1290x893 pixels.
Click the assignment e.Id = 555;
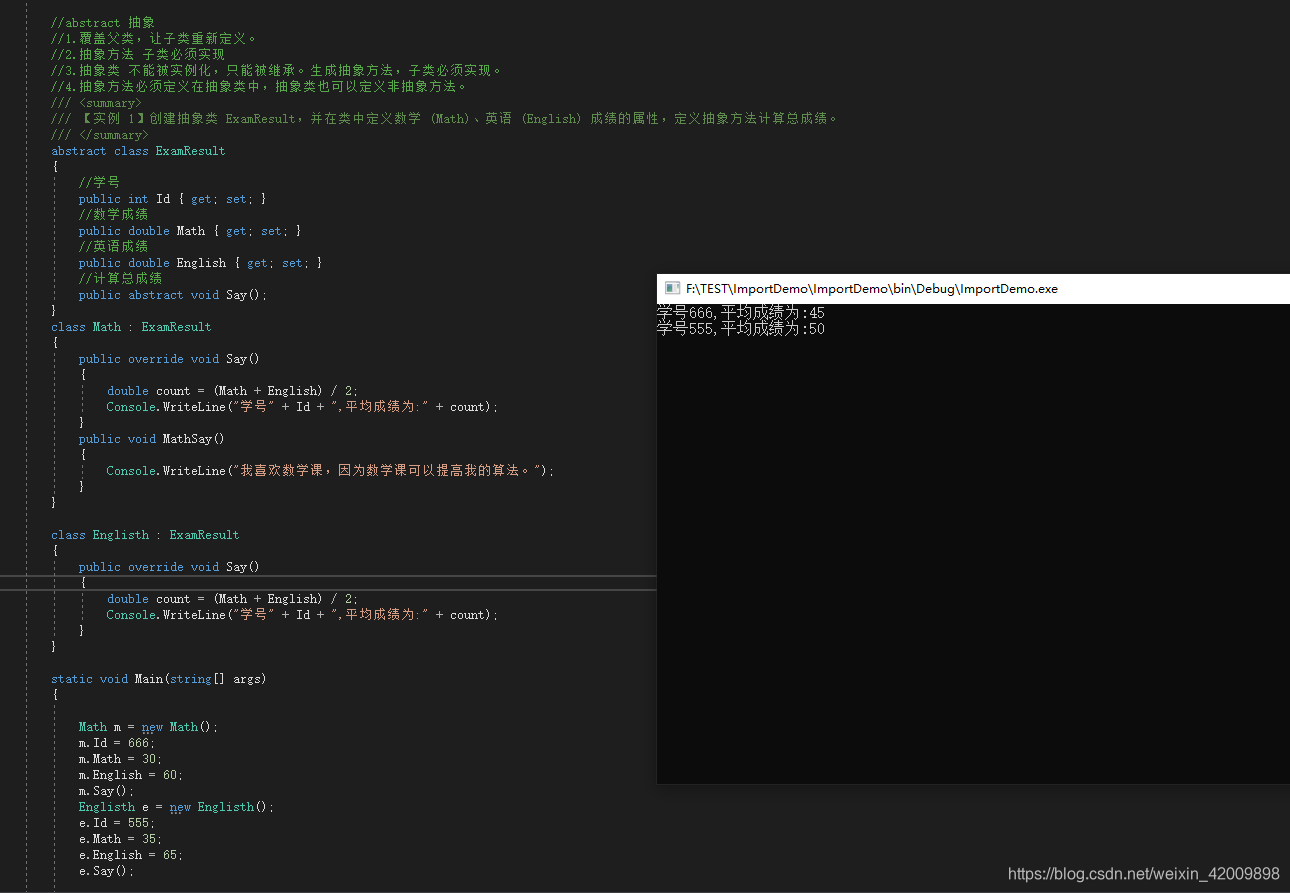[x=117, y=822]
